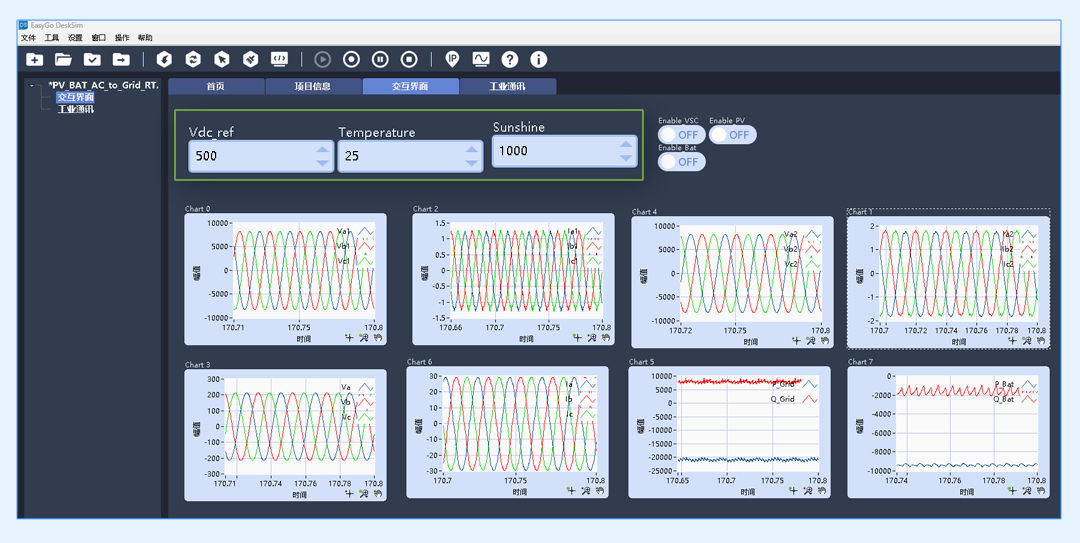The image size is (1080, 543).
Task: Select the zoom tool on Chart 6
Action: (585, 491)
